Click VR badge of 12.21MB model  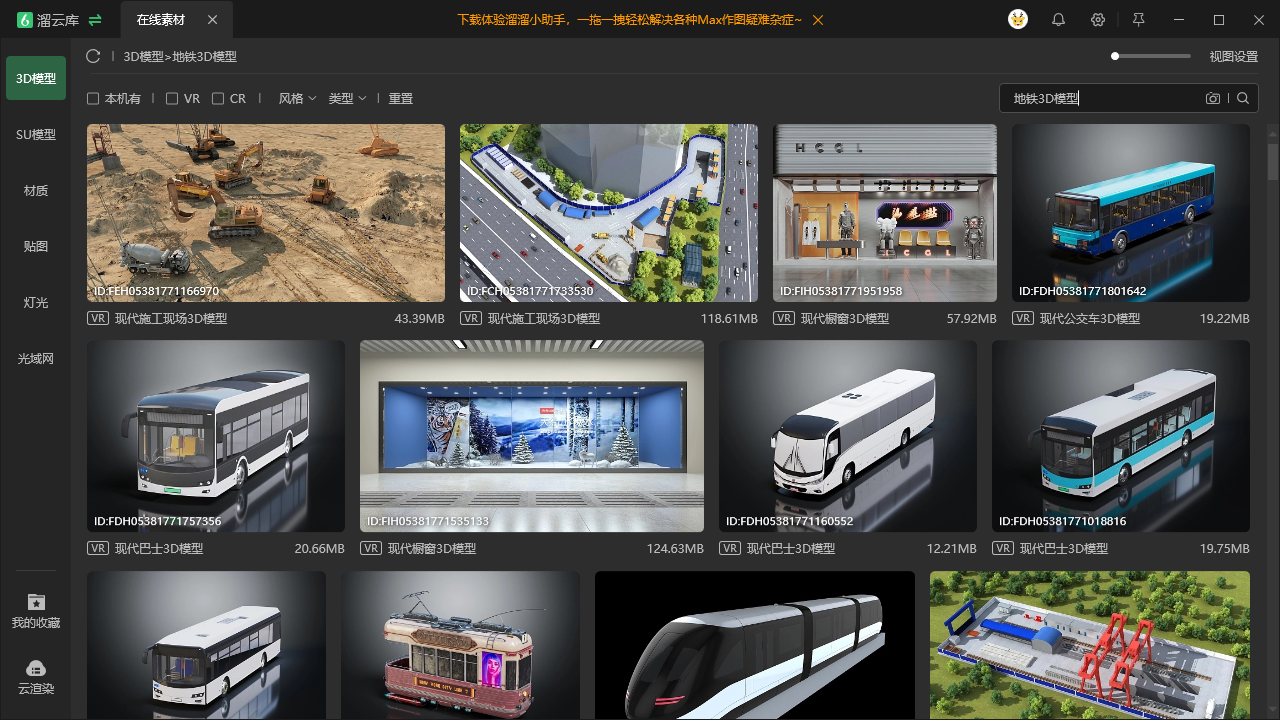click(x=730, y=548)
